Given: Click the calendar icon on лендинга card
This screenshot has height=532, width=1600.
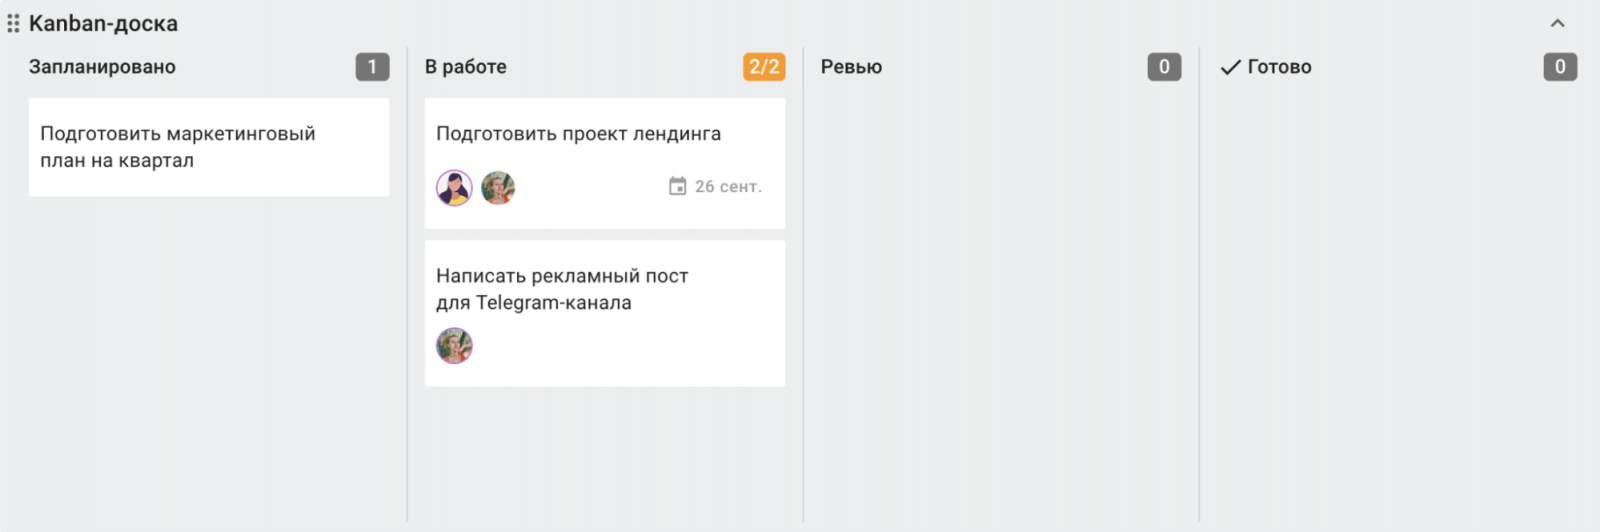Looking at the screenshot, I should (677, 187).
